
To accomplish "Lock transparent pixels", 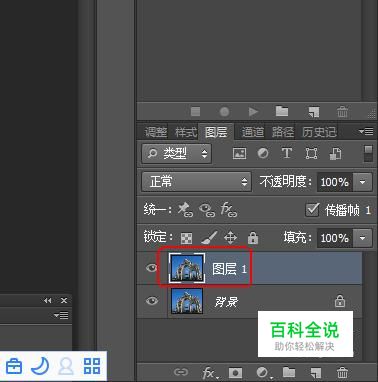I will pyautogui.click(x=186, y=238).
